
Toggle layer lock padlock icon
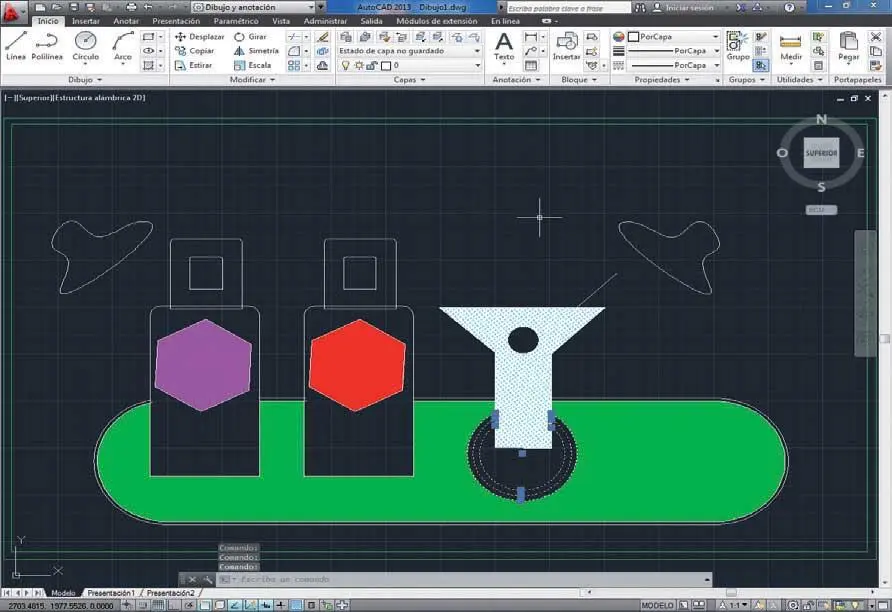371,65
